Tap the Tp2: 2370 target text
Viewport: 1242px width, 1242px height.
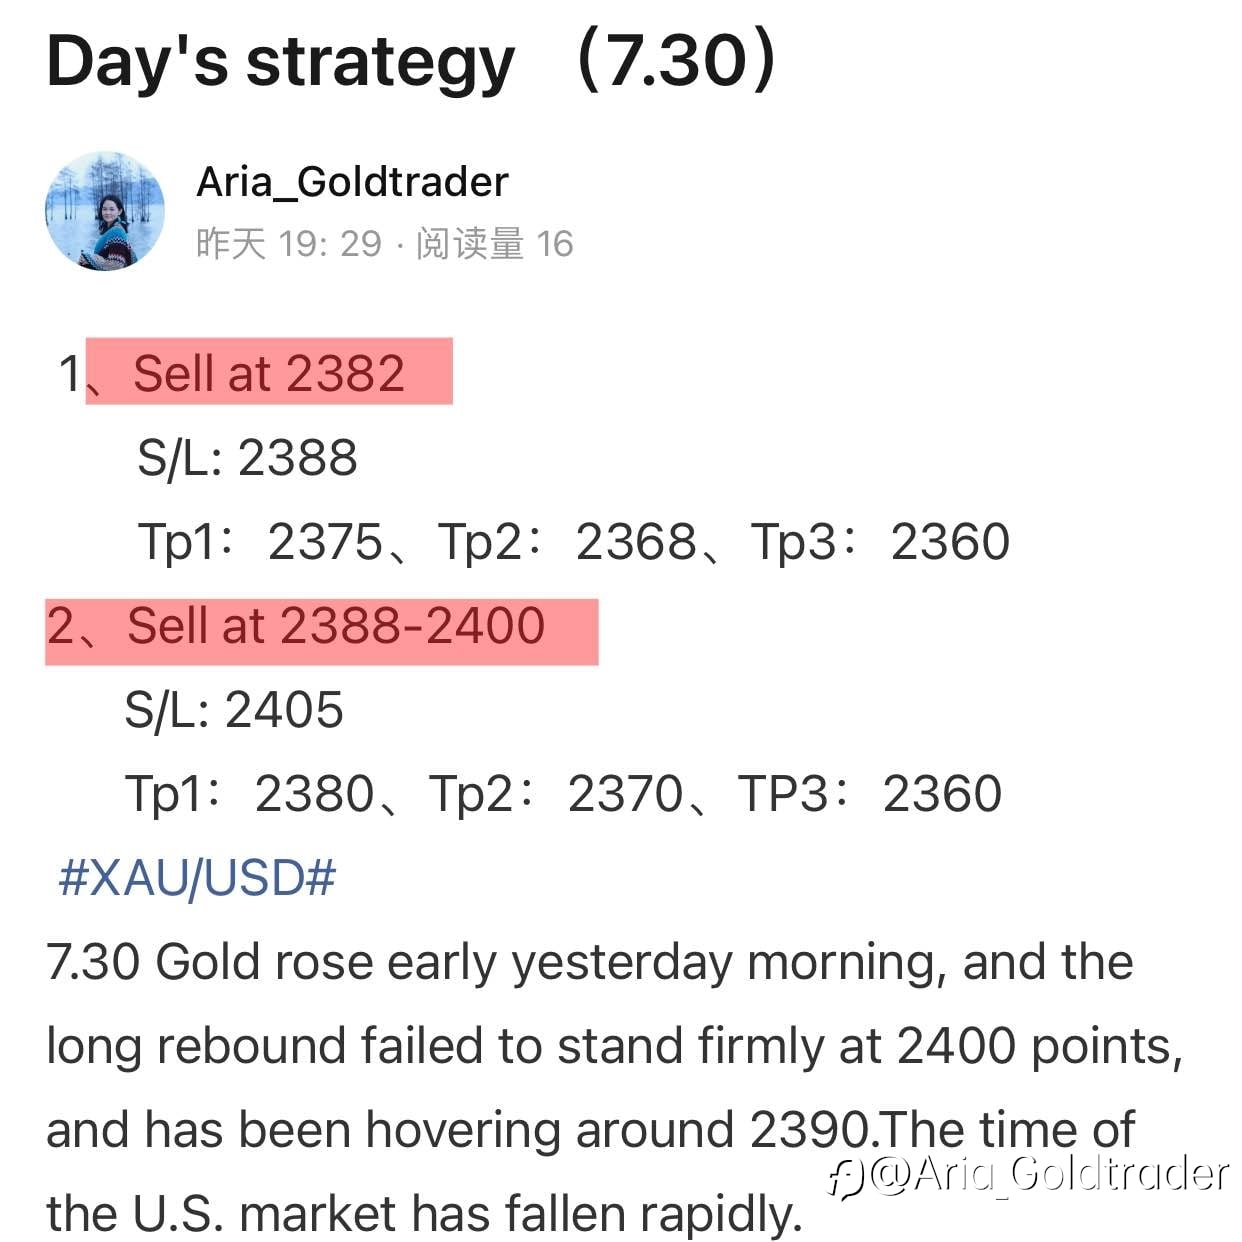click(x=557, y=794)
